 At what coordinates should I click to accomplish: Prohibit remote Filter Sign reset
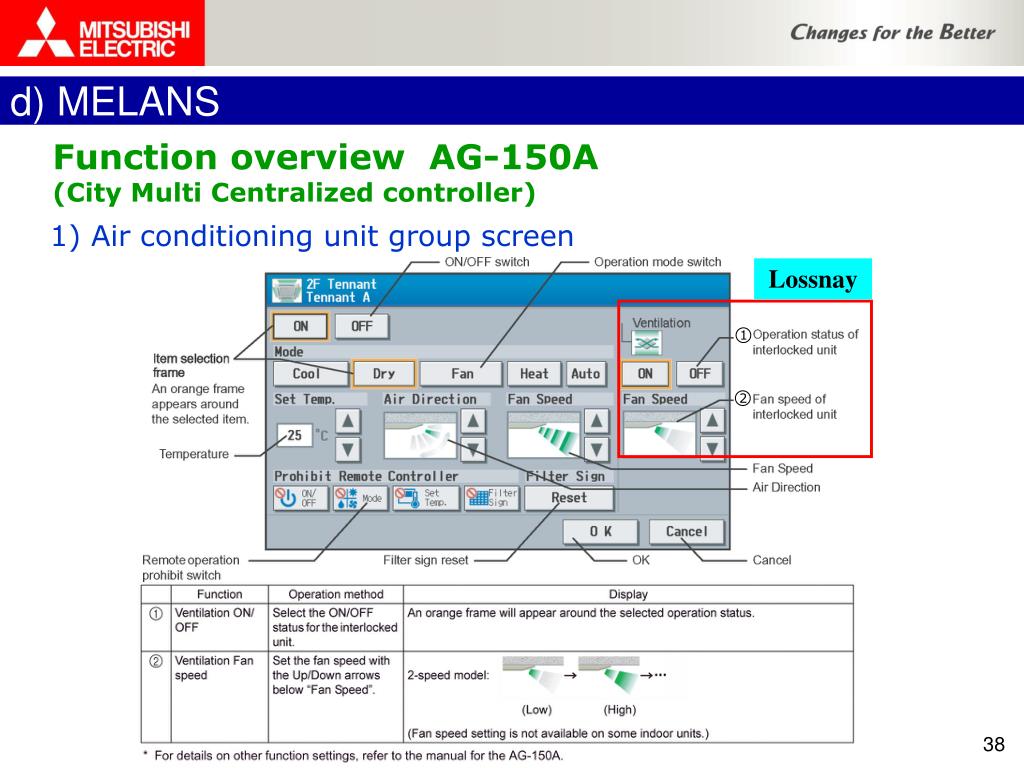492,498
